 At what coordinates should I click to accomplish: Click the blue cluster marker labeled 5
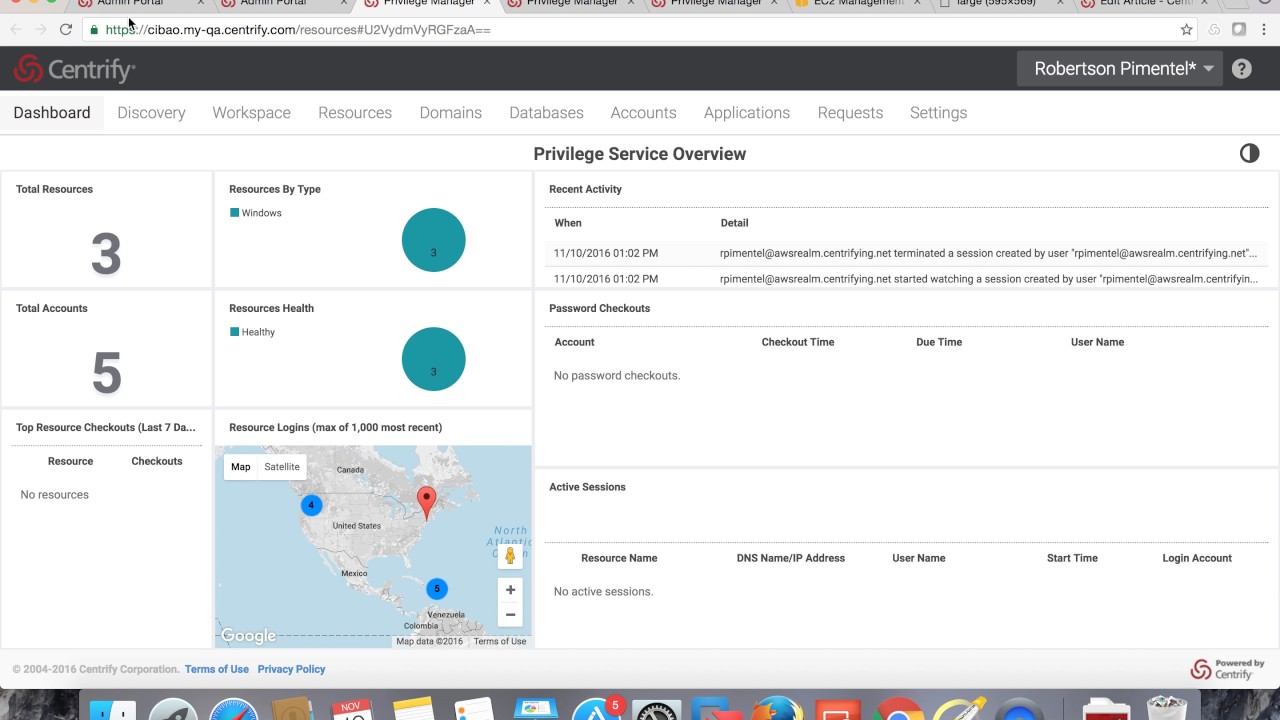[x=437, y=589]
